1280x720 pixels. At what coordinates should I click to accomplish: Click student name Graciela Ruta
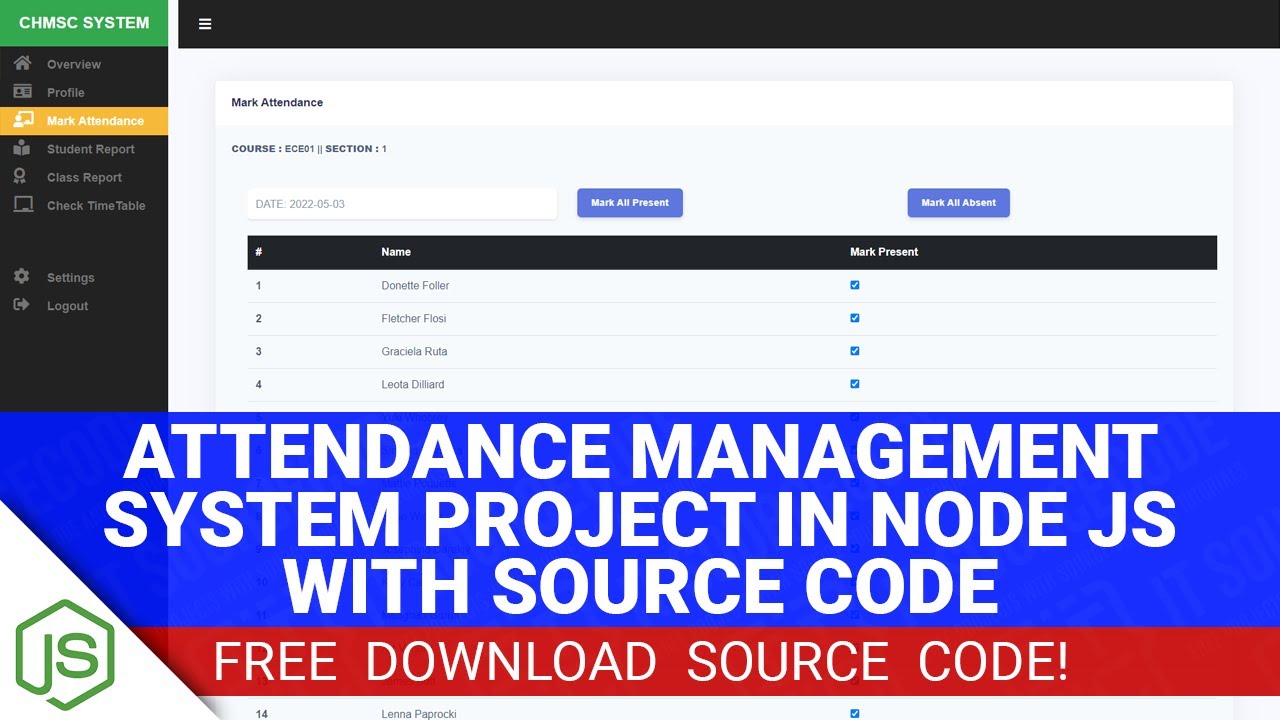pos(414,352)
